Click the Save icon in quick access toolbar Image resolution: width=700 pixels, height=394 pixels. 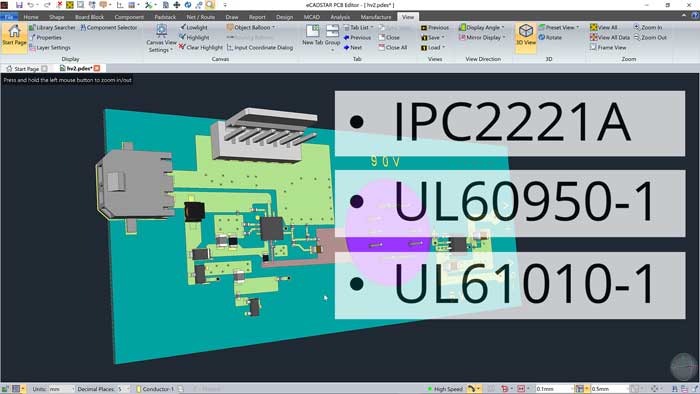tap(19, 5)
